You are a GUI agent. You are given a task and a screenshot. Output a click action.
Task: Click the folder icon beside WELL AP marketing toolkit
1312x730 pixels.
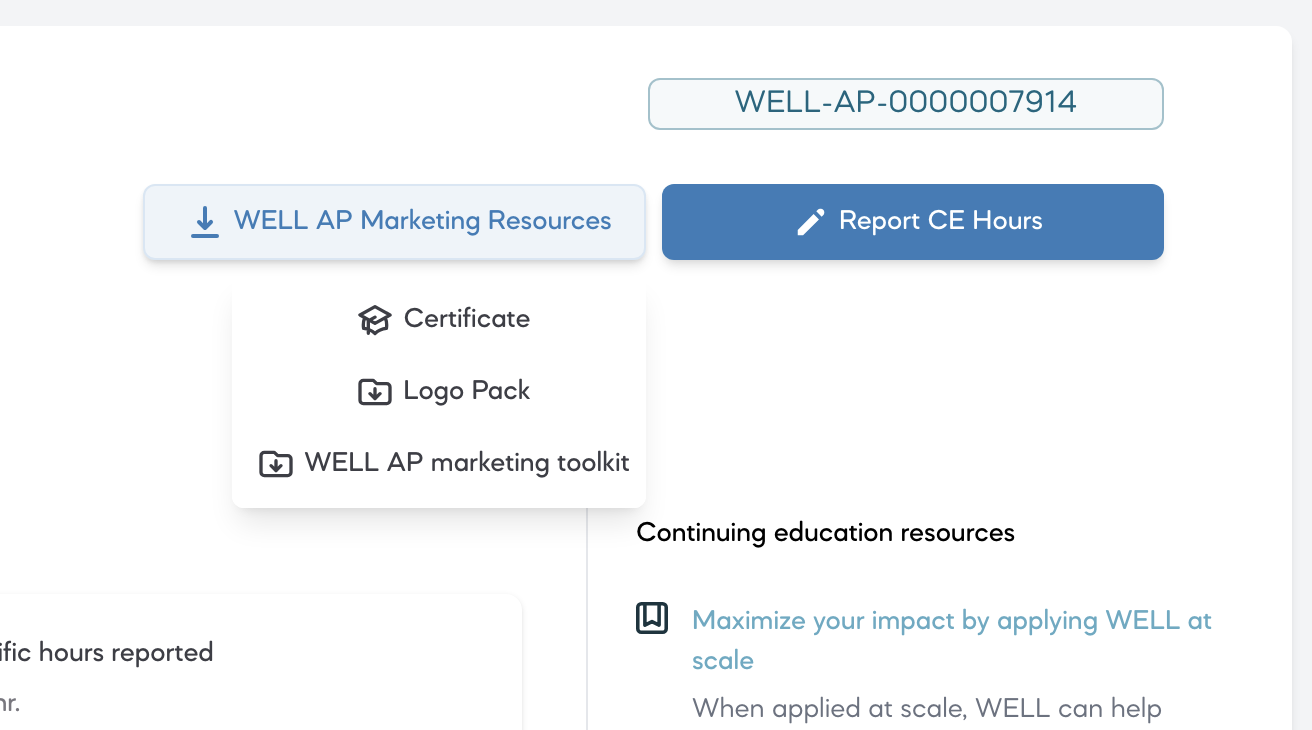(276, 464)
